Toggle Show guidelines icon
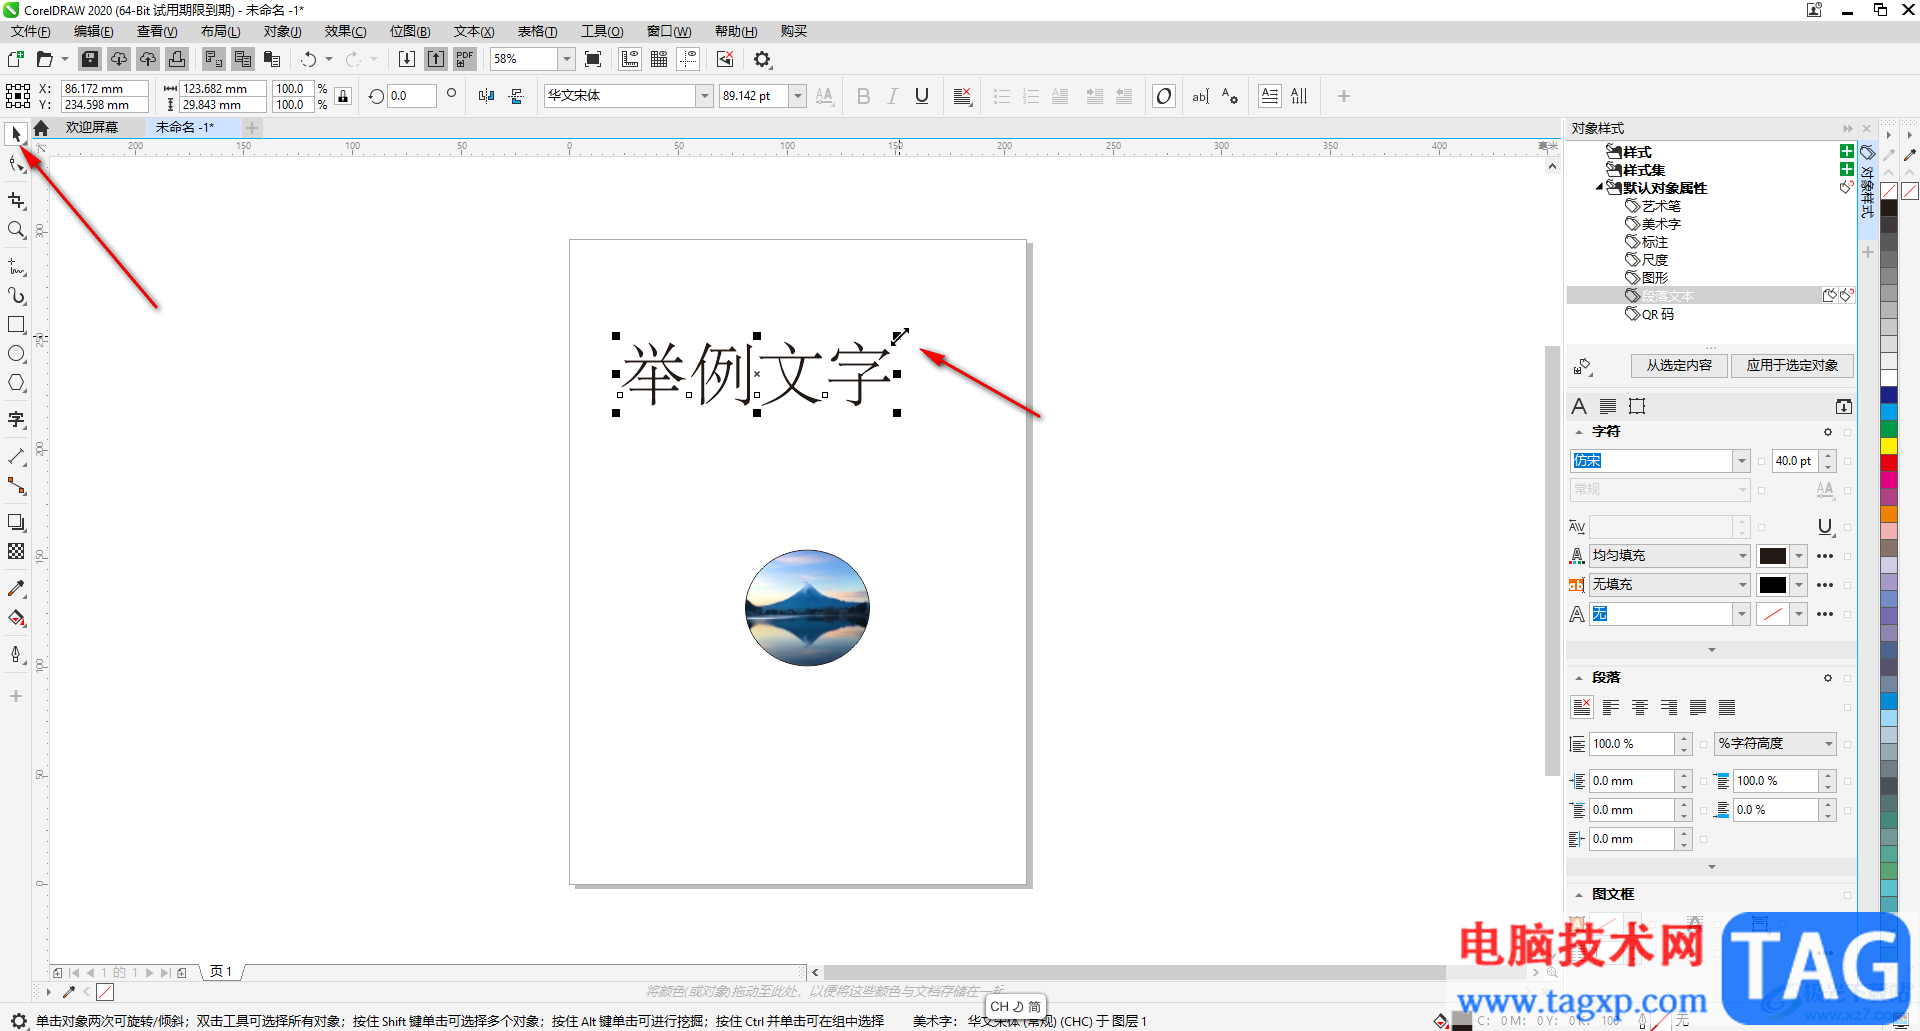The height and width of the screenshot is (1031, 1920). (x=688, y=59)
